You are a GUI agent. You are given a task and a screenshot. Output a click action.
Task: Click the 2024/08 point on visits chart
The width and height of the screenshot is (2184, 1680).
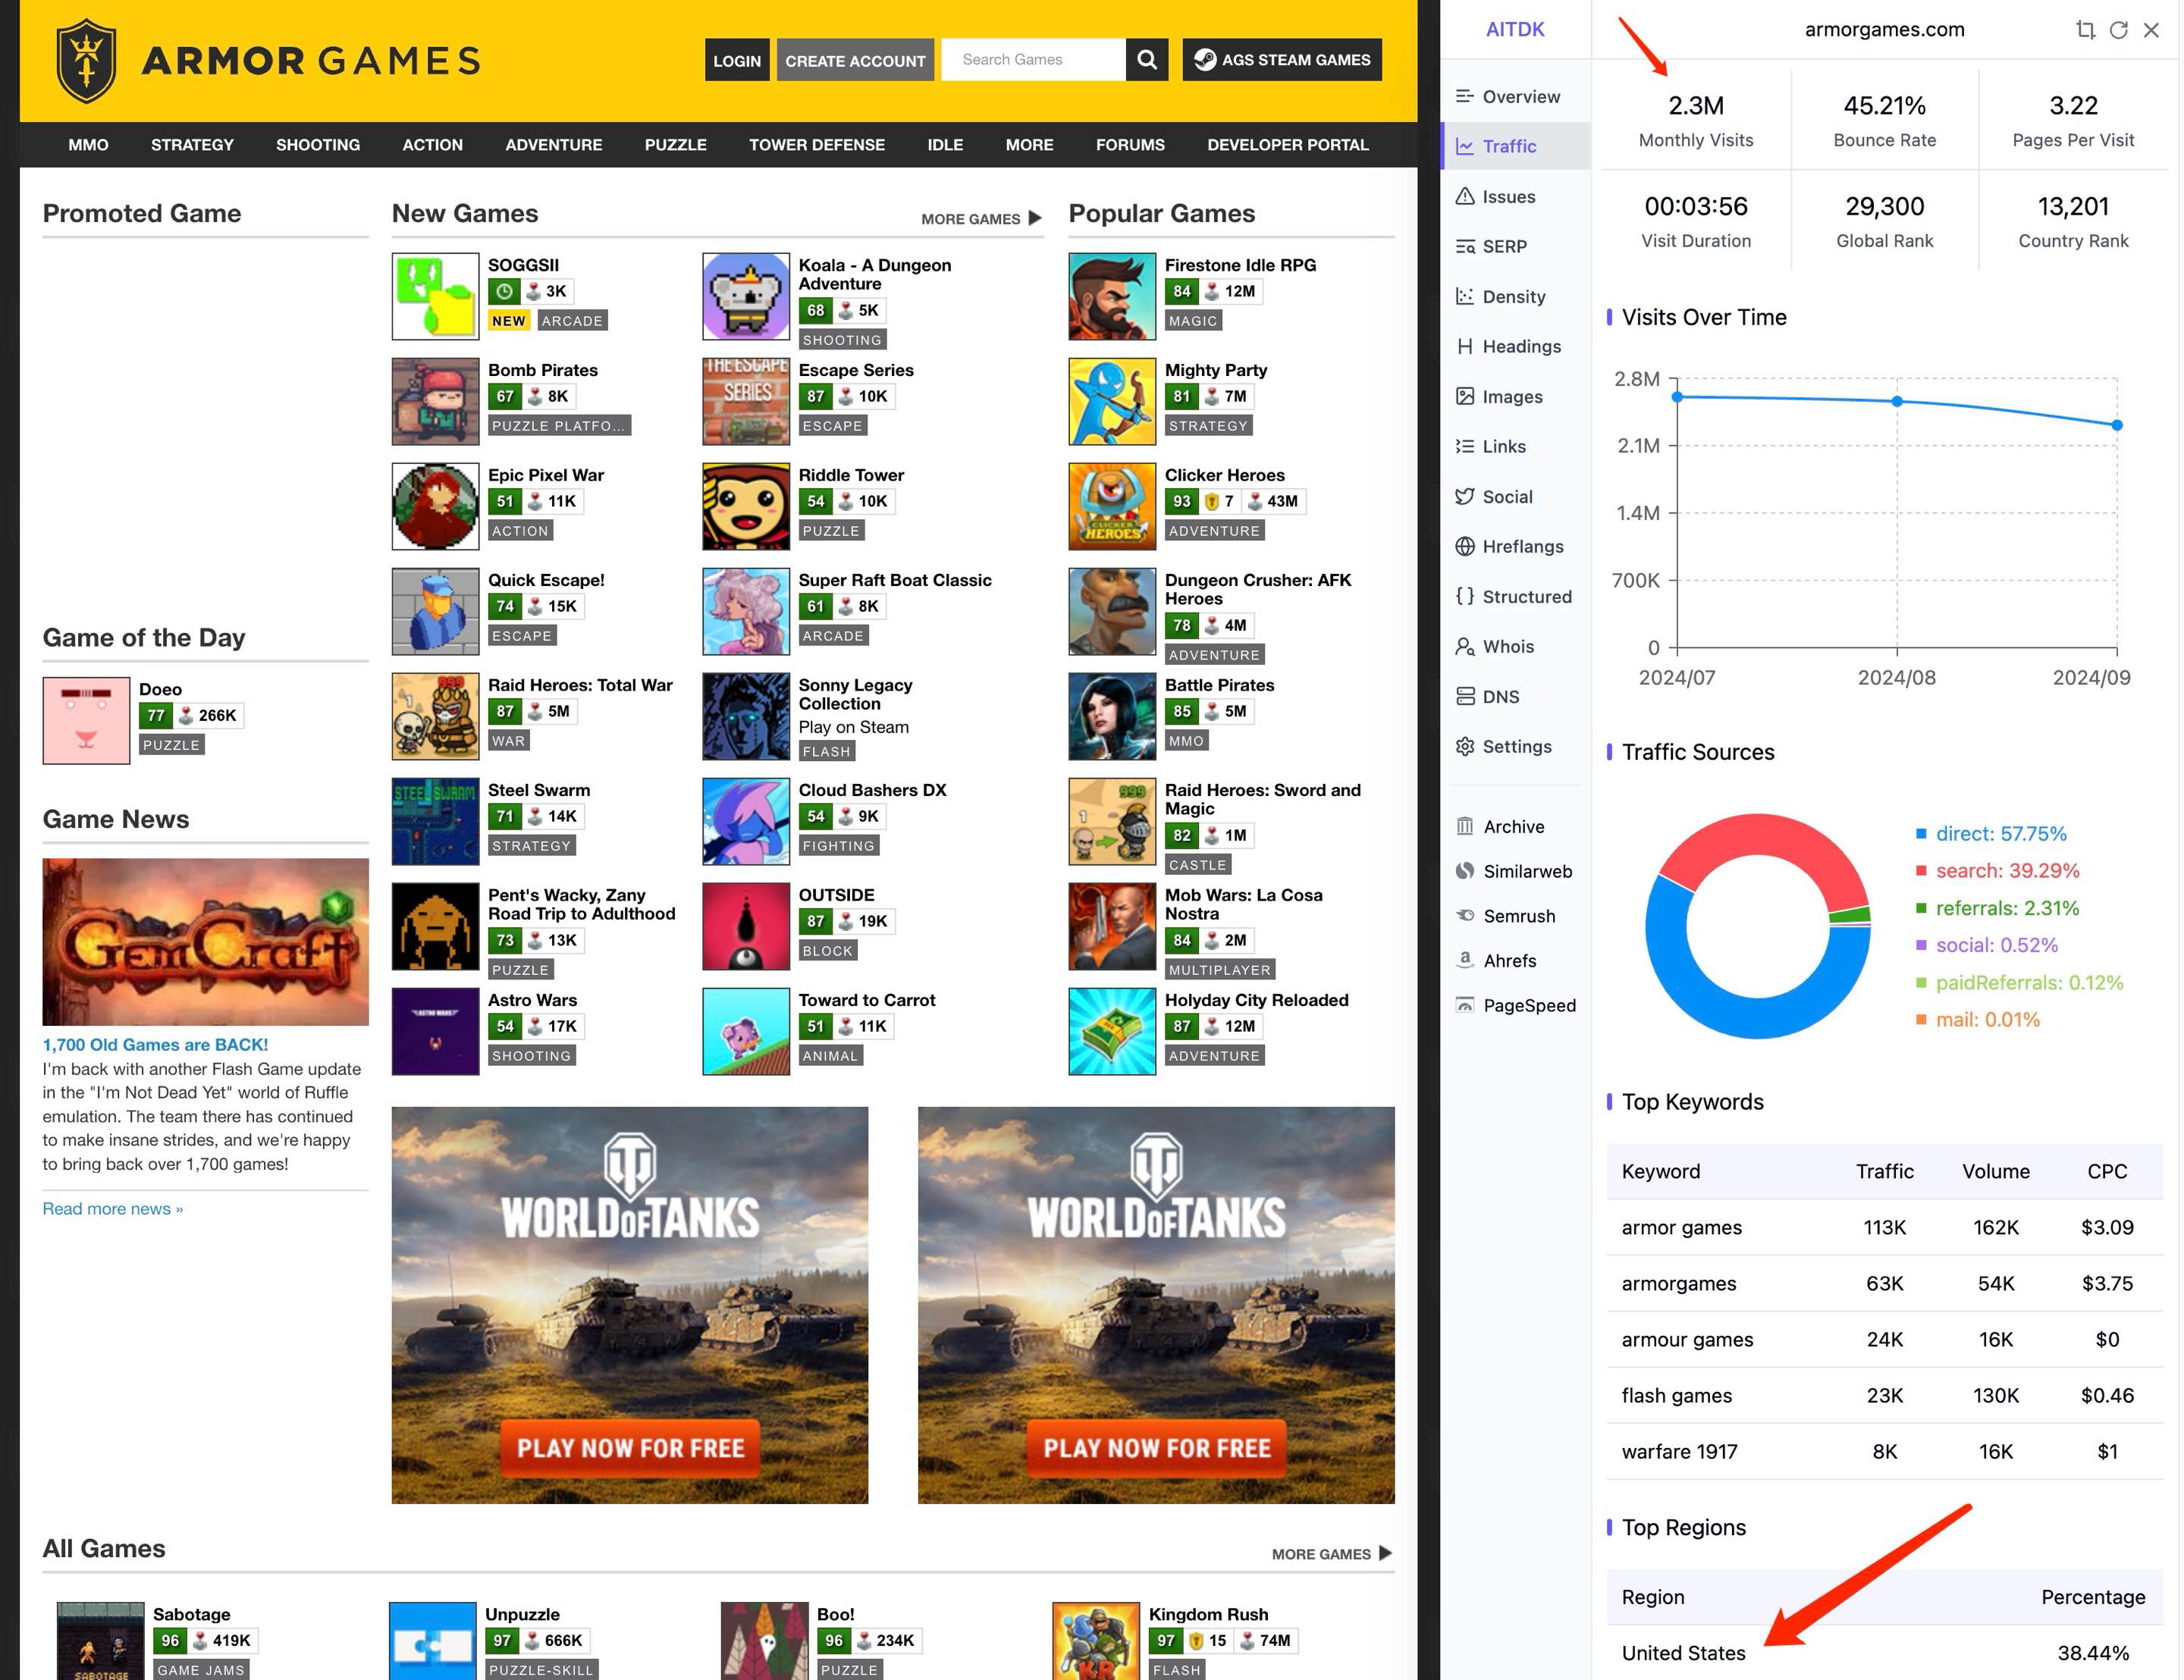click(x=1897, y=402)
